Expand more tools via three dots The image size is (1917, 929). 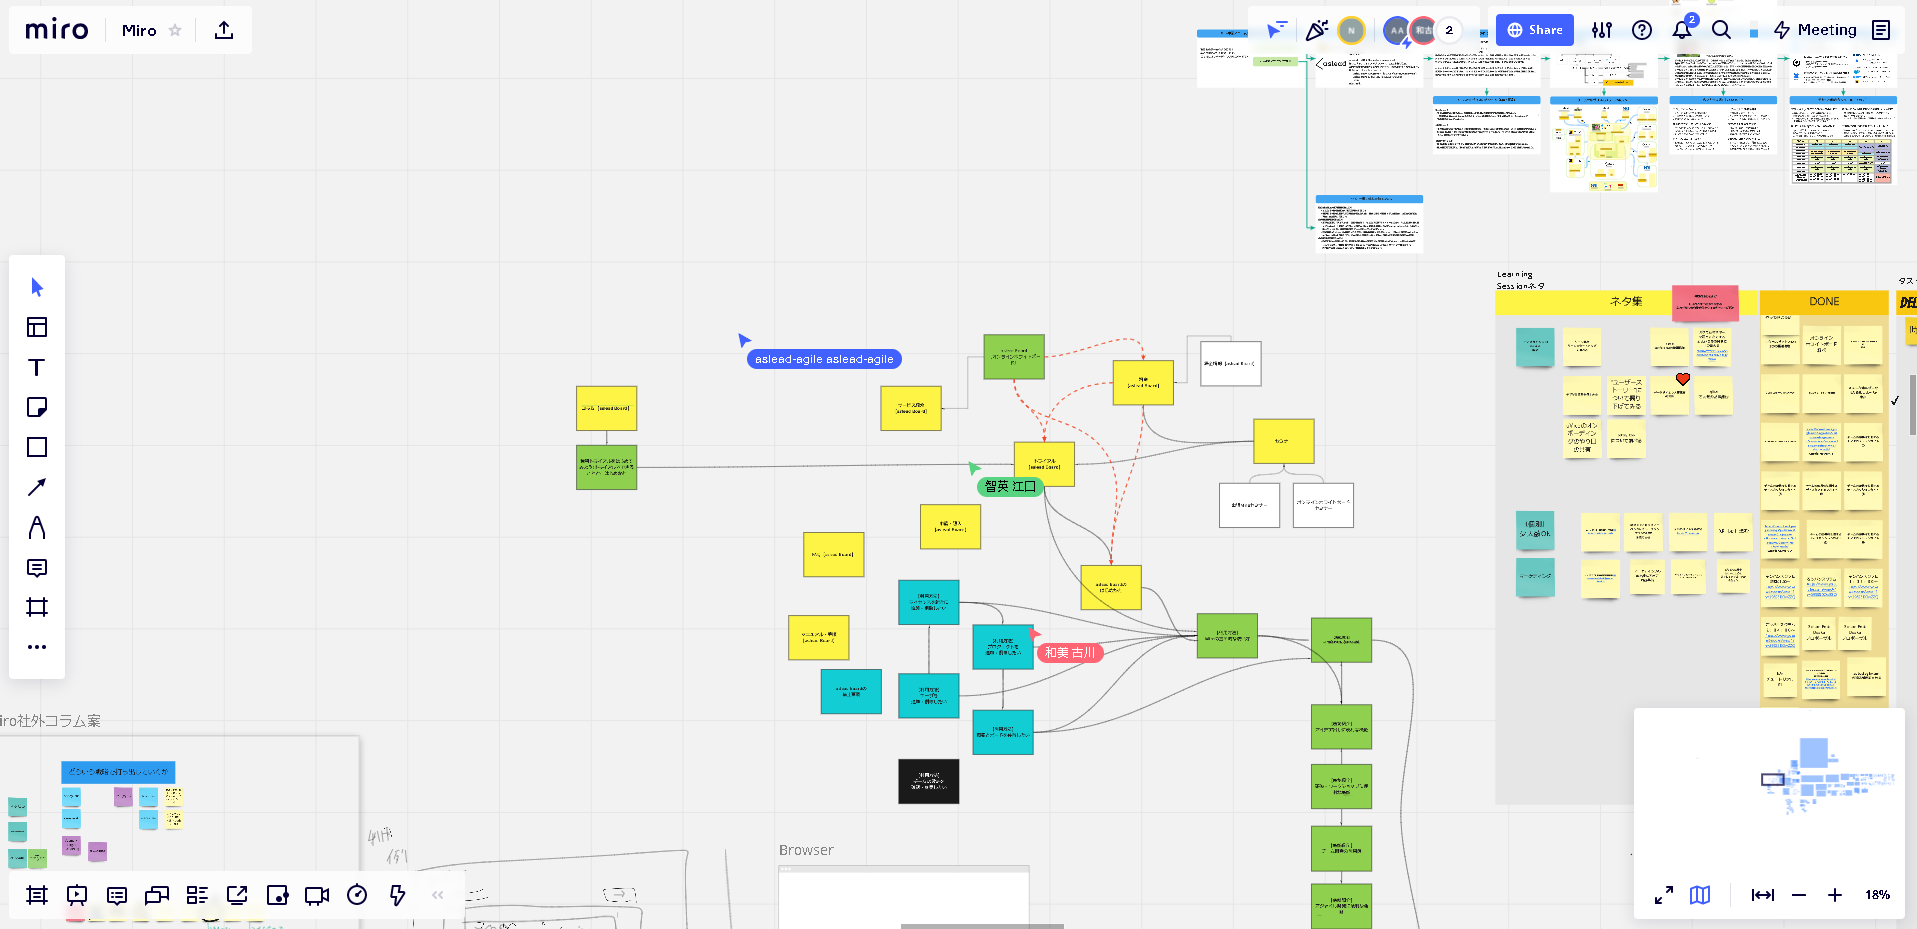37,647
